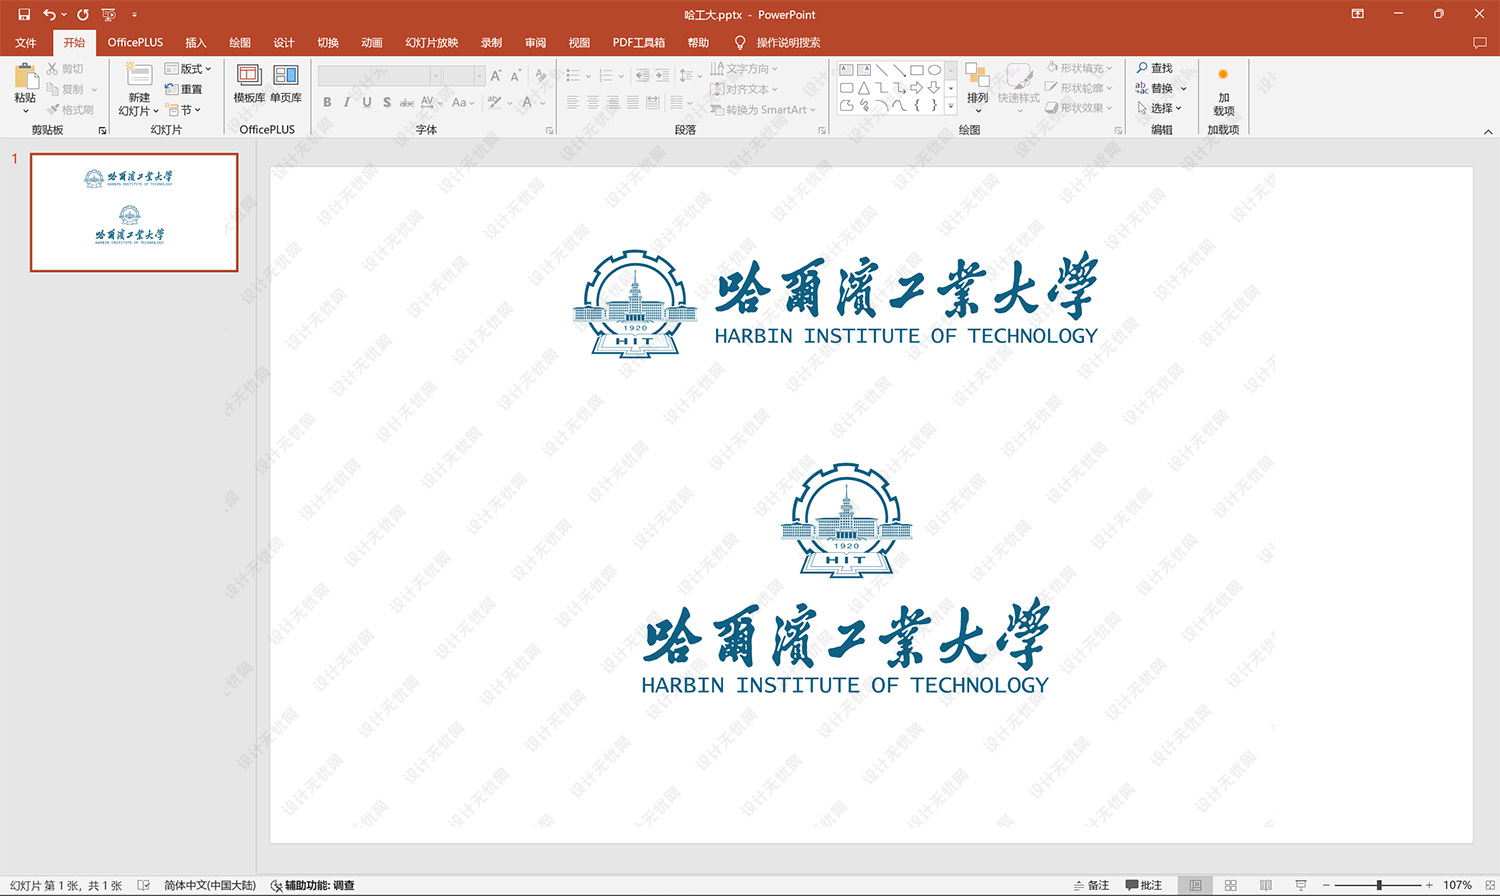Select the text box shape in gallery
Image resolution: width=1500 pixels, height=896 pixels.
click(x=846, y=70)
